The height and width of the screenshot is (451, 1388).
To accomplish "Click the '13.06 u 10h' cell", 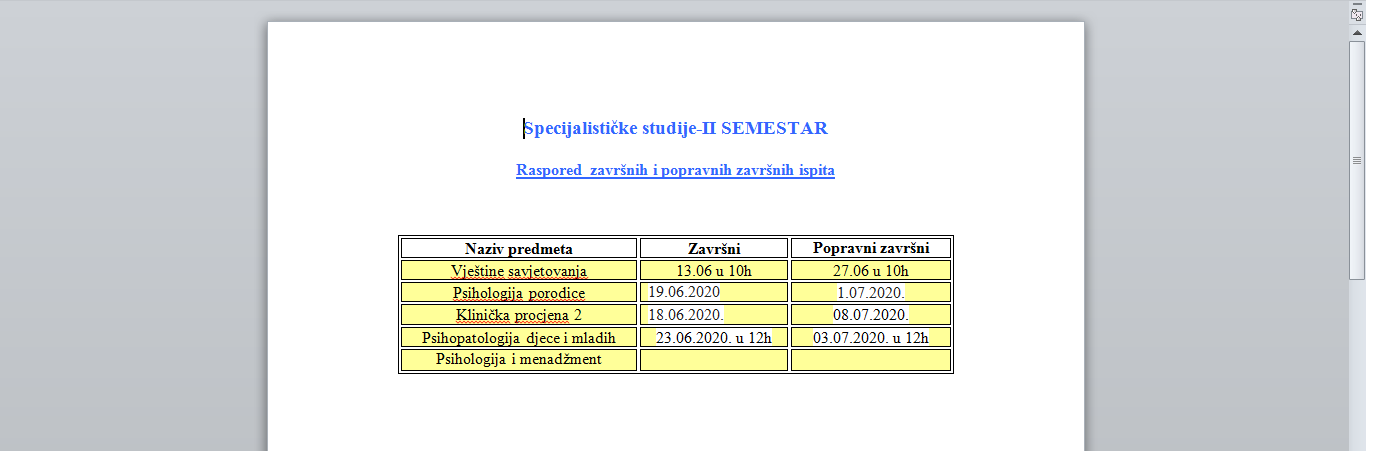I will [714, 270].
